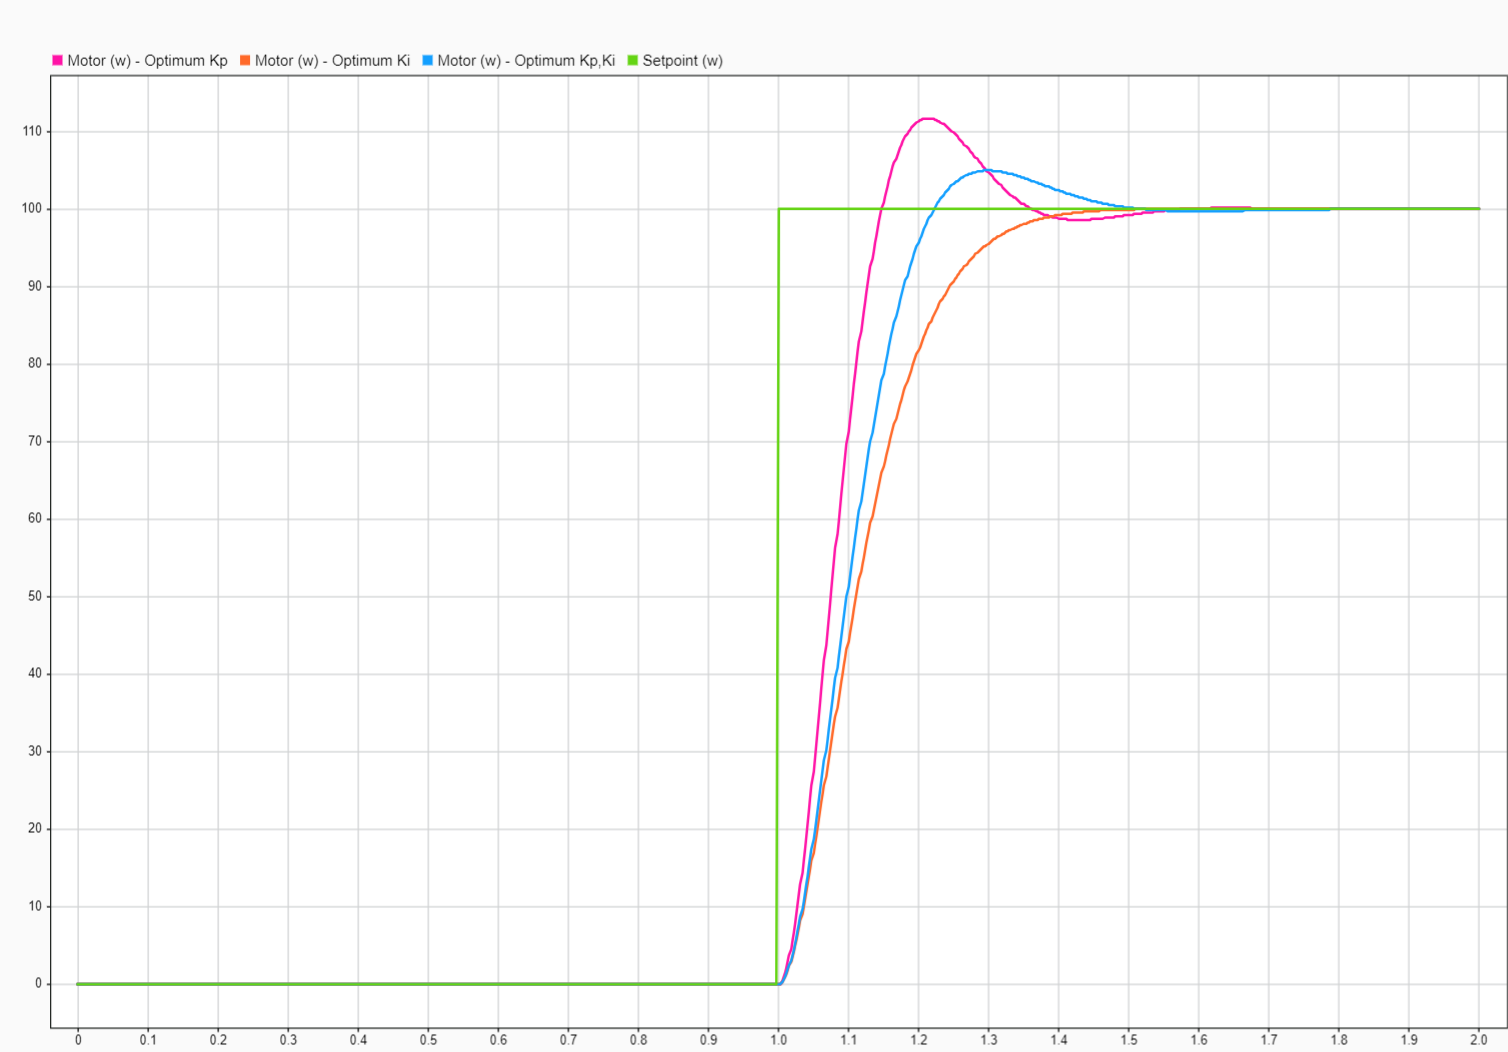This screenshot has height=1052, width=1508.
Task: Click the 110 tick label on y-axis
Action: tap(32, 131)
